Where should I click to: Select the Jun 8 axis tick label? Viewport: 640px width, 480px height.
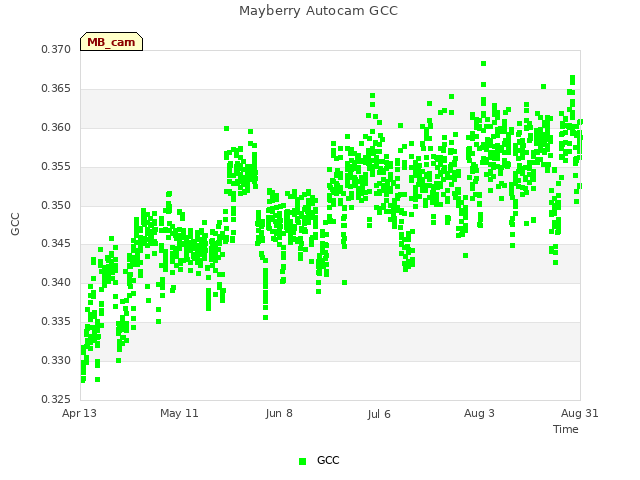coord(279,413)
